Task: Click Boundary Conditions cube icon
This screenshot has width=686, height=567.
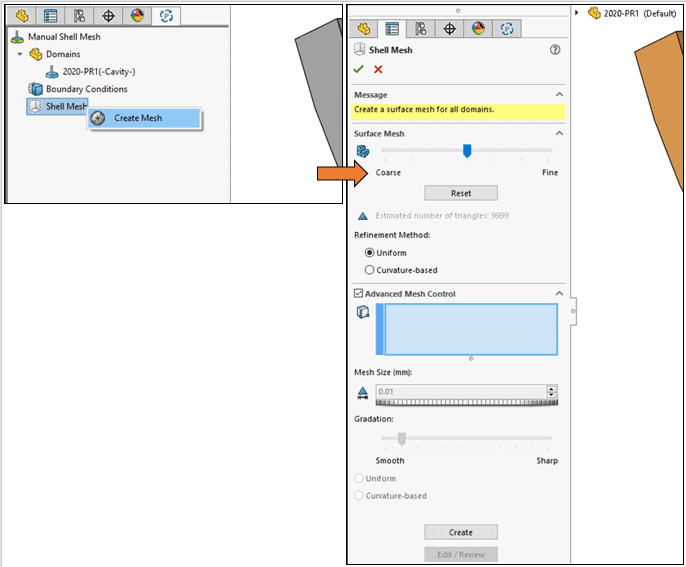Action: point(35,89)
